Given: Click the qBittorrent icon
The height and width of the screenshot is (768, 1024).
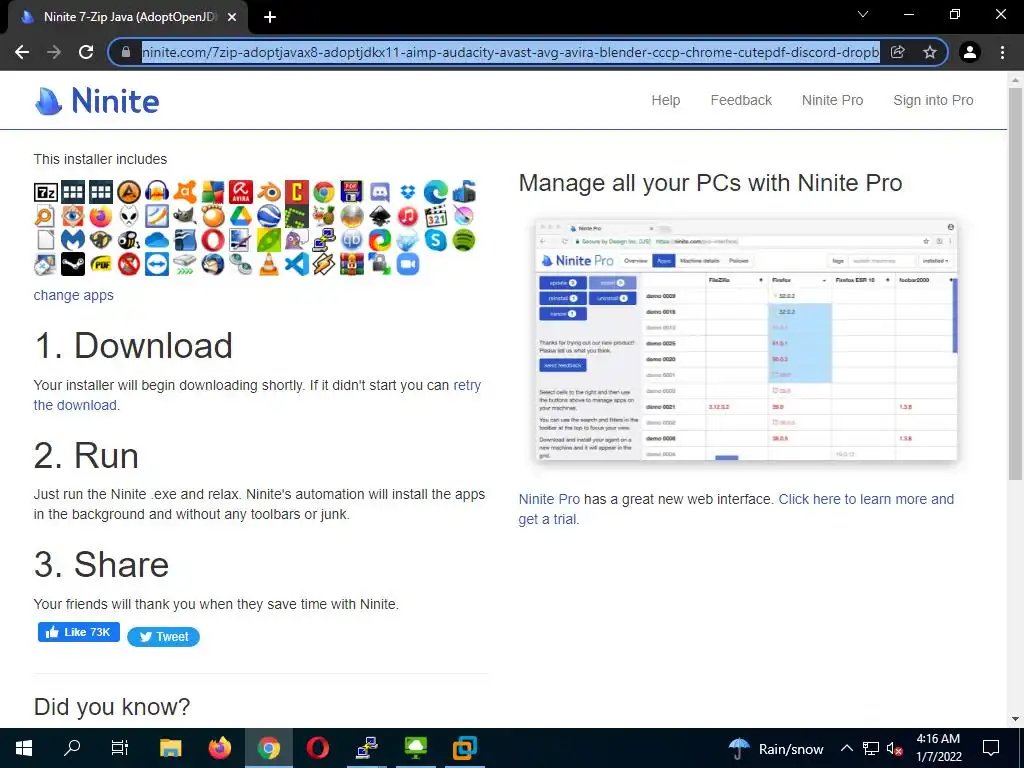Looking at the screenshot, I should coord(352,240).
